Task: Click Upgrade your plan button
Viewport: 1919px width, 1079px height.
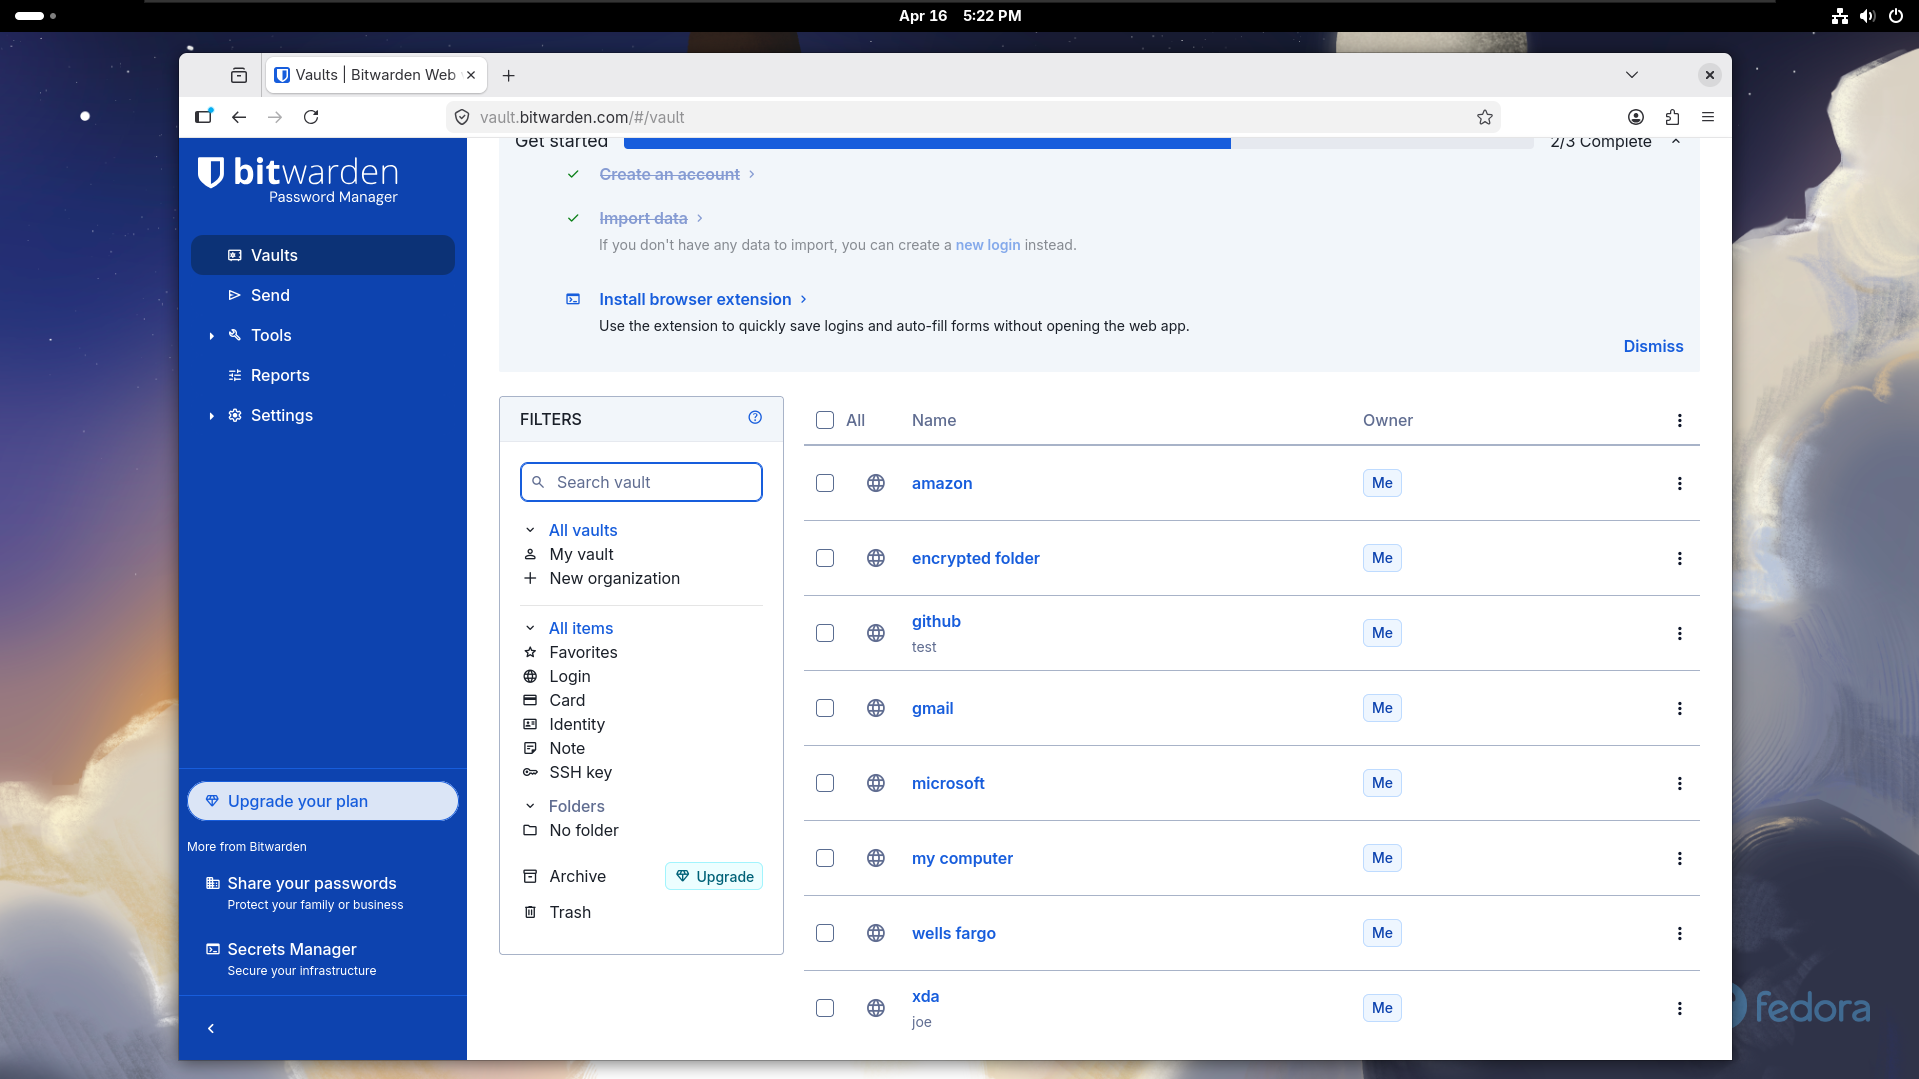Action: tap(323, 801)
